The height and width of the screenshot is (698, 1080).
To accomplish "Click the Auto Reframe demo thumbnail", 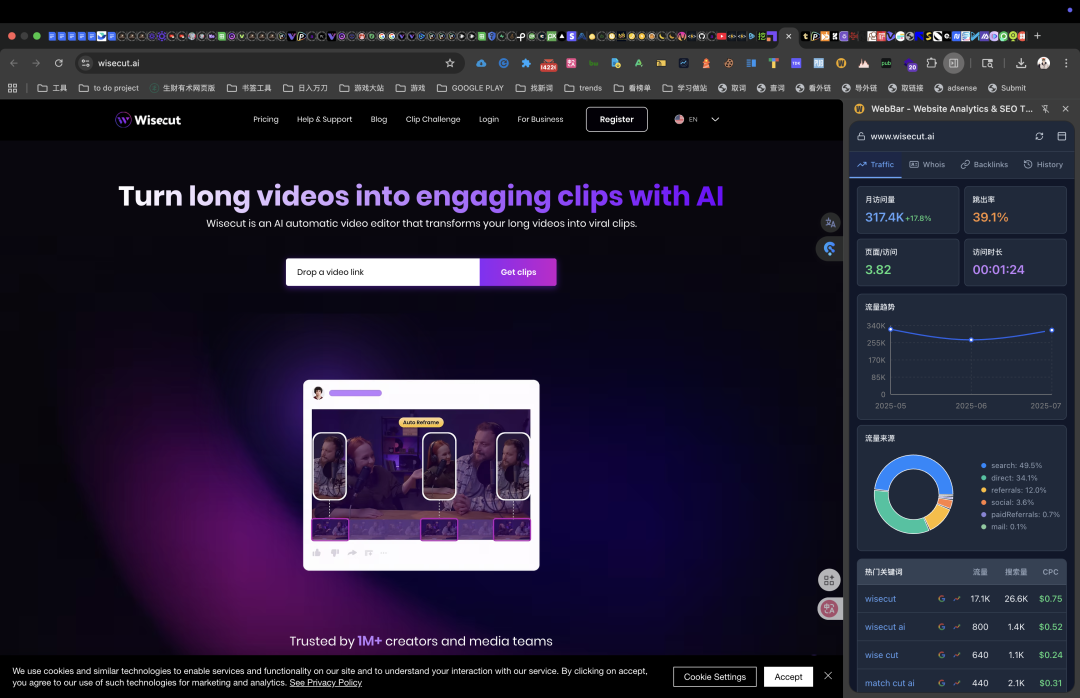I will pyautogui.click(x=421, y=475).
